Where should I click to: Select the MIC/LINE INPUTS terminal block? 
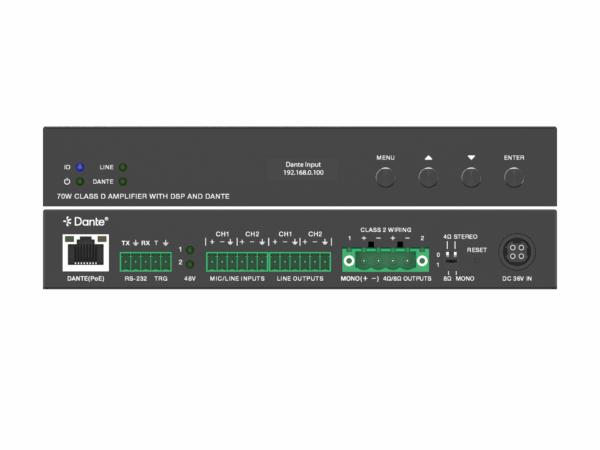pyautogui.click(x=237, y=262)
